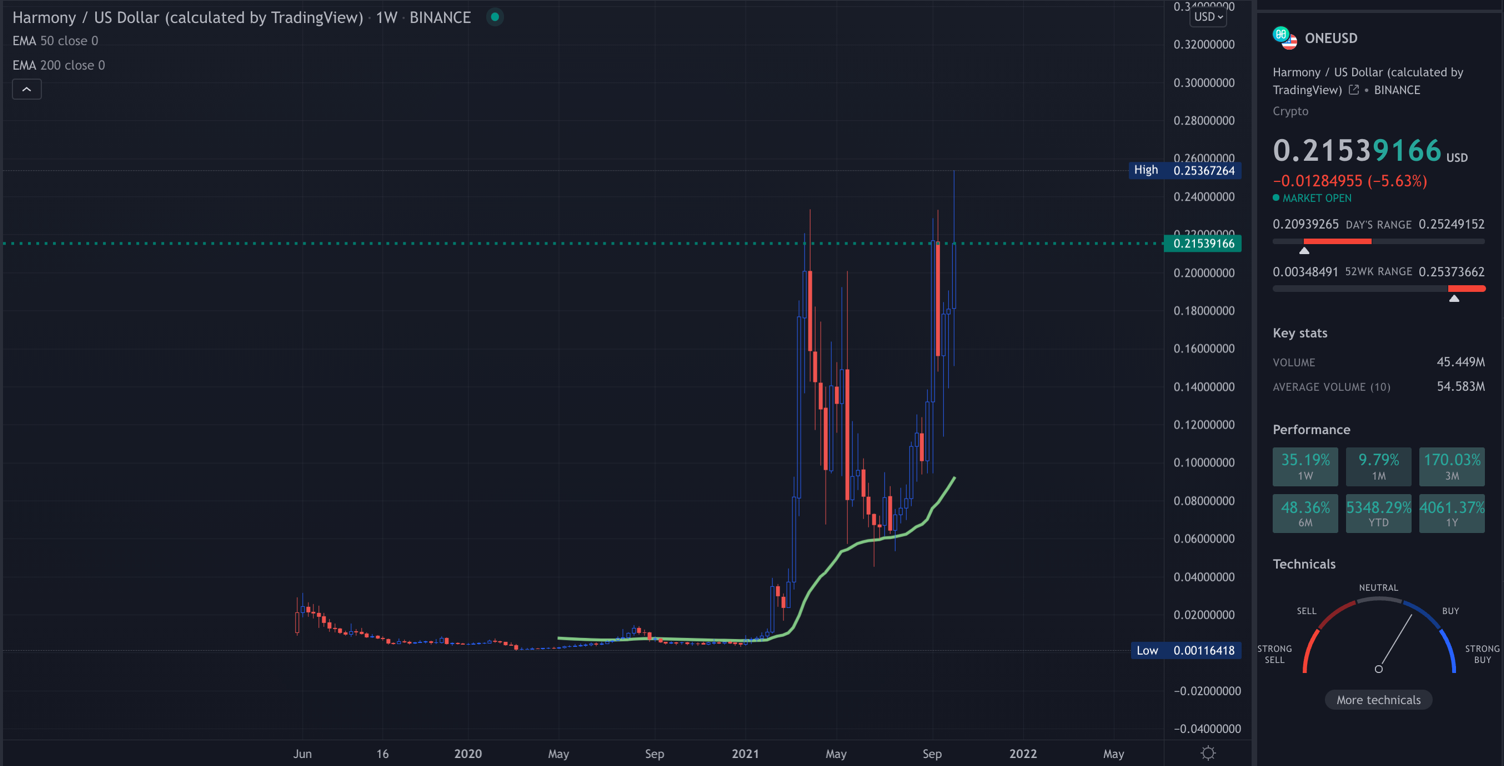Change the 1W chart interval
Screen dimensions: 1504x766
point(386,17)
